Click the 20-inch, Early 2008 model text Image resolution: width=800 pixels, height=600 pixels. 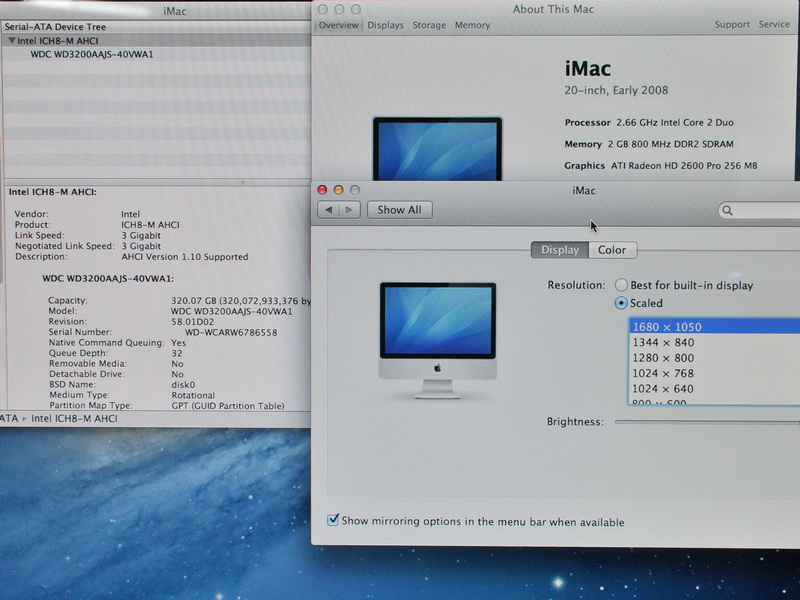click(616, 90)
